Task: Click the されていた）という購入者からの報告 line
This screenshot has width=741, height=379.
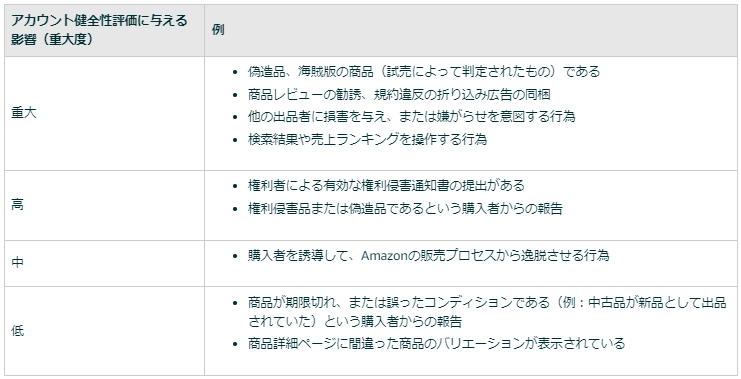Action: pos(354,321)
